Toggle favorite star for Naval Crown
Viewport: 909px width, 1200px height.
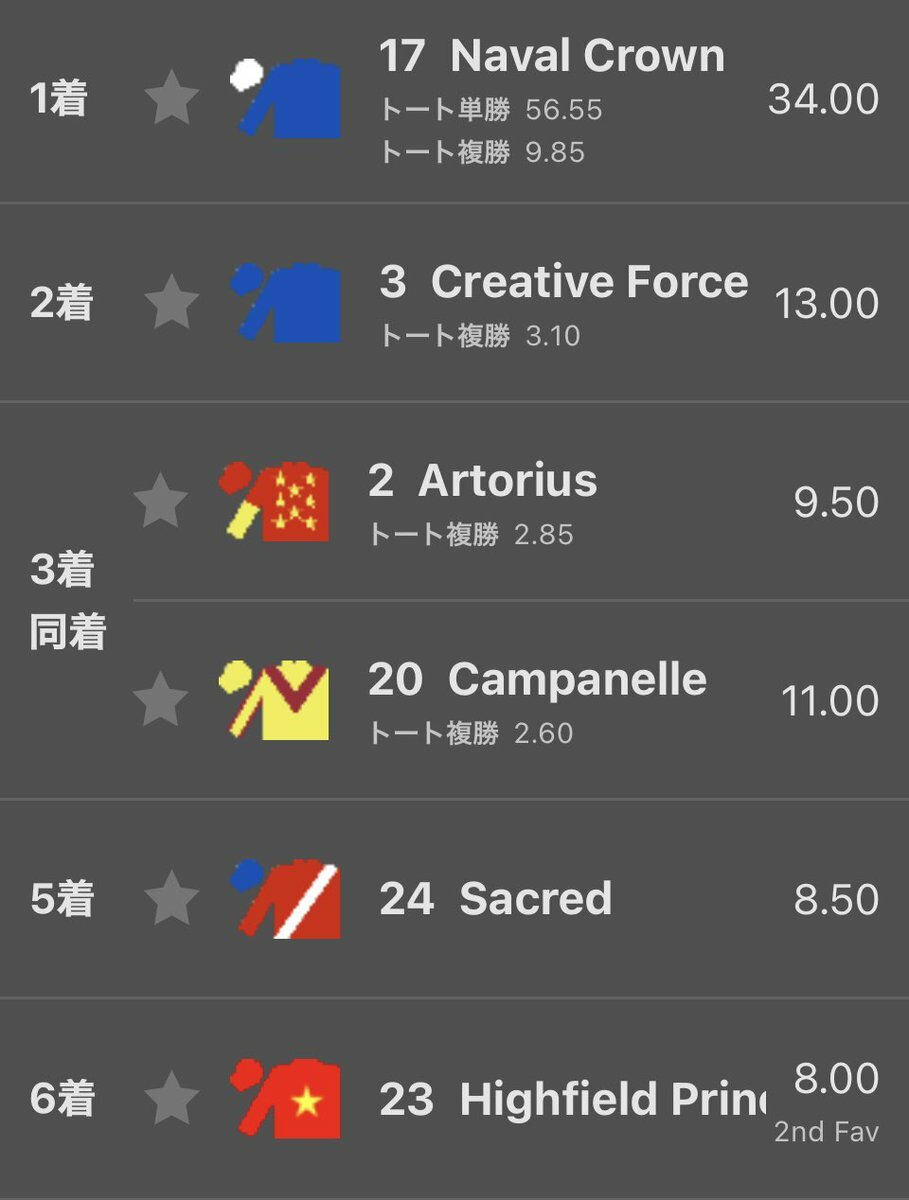[171, 99]
